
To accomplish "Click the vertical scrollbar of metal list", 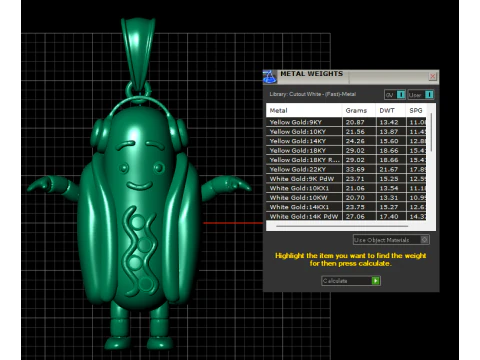I will point(431,132).
